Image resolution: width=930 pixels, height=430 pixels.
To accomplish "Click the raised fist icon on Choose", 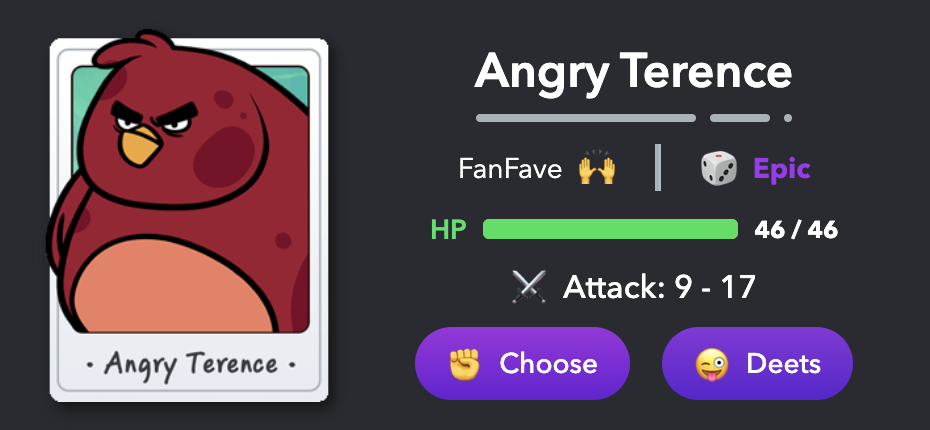I will point(464,364).
